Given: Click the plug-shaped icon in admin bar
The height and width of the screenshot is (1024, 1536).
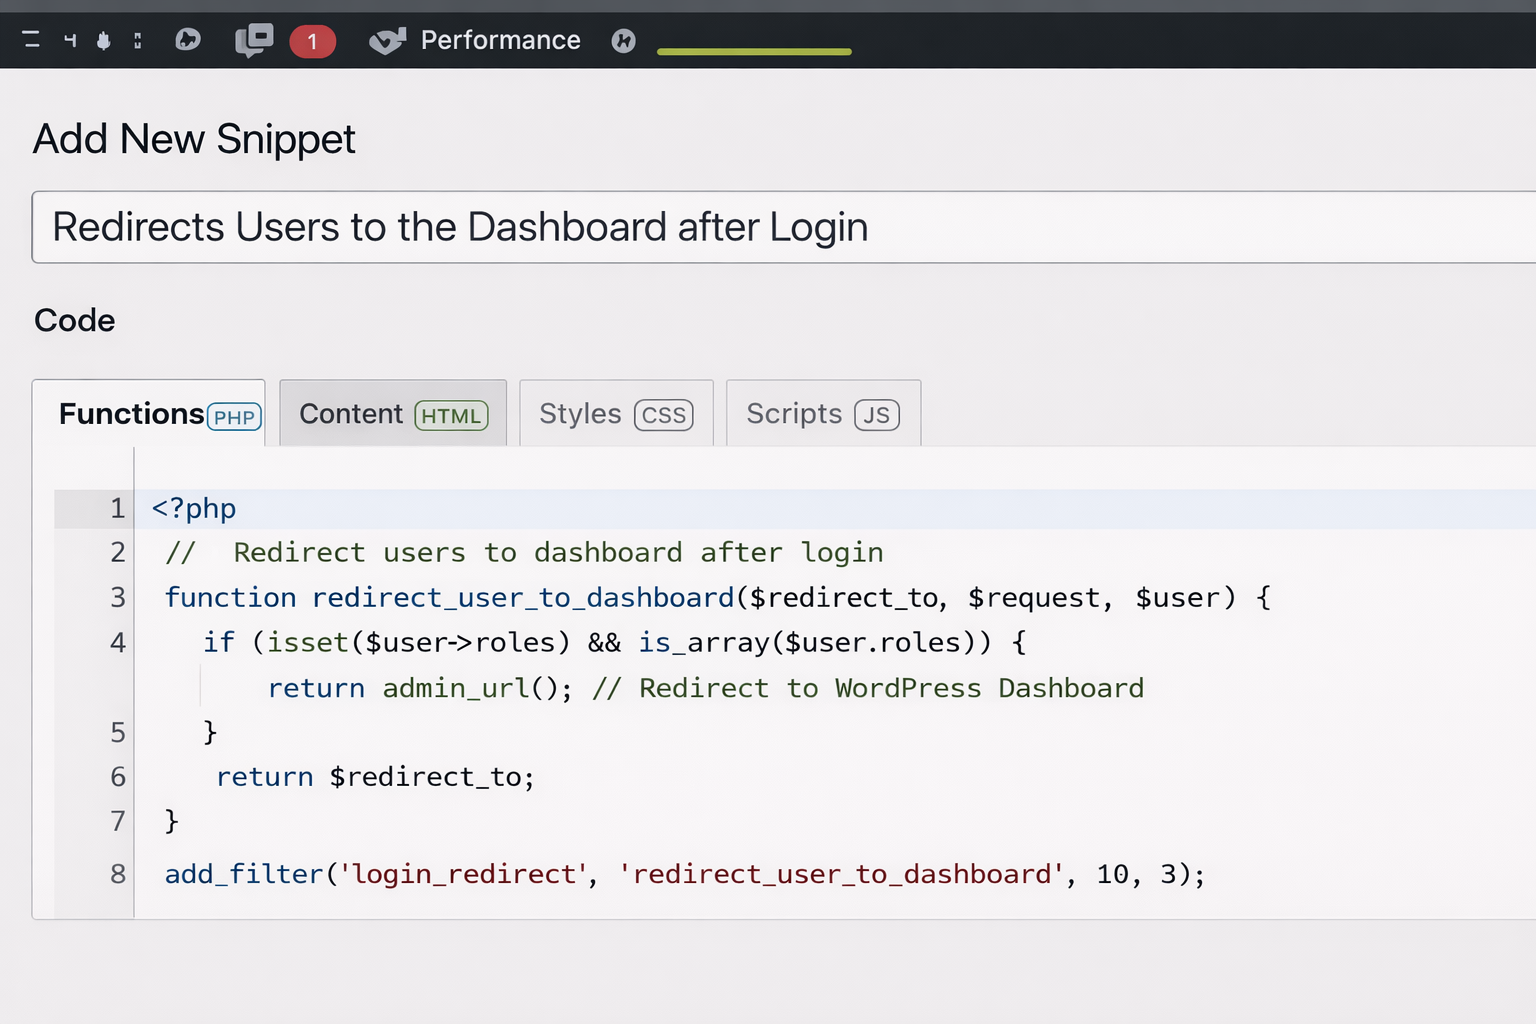Looking at the screenshot, I should click(103, 40).
